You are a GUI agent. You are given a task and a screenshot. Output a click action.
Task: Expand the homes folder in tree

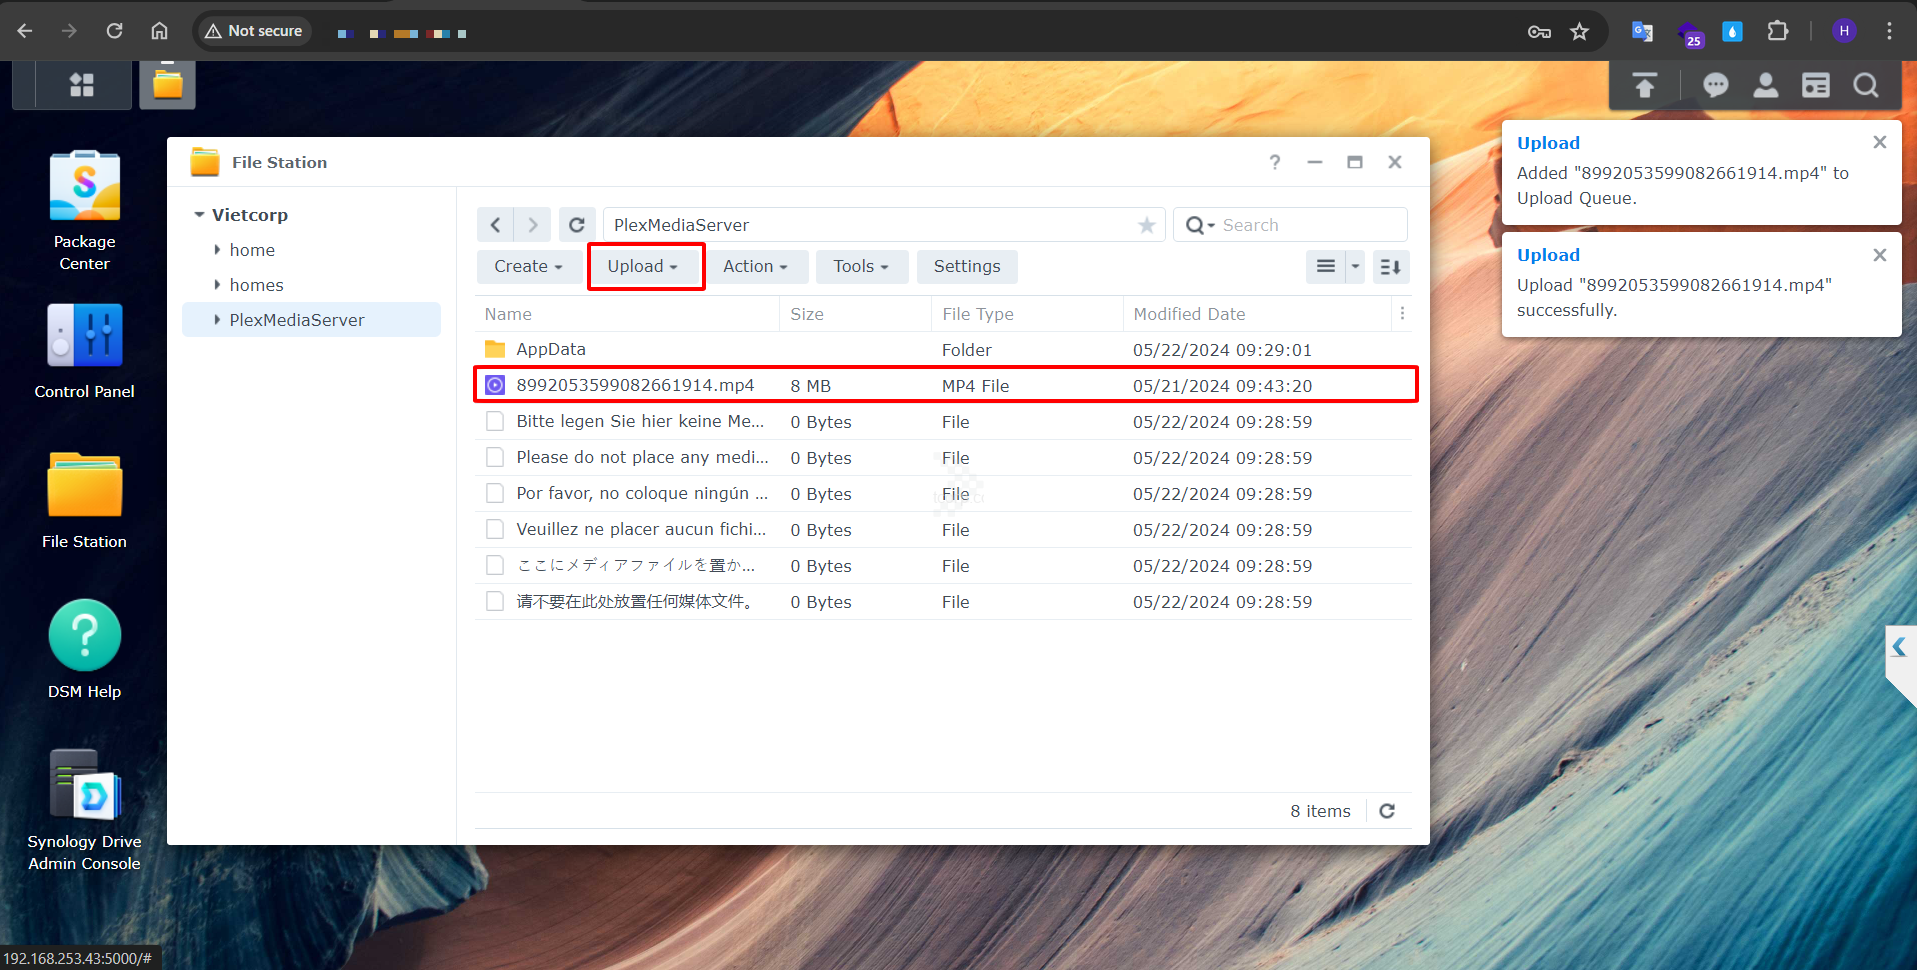(217, 285)
